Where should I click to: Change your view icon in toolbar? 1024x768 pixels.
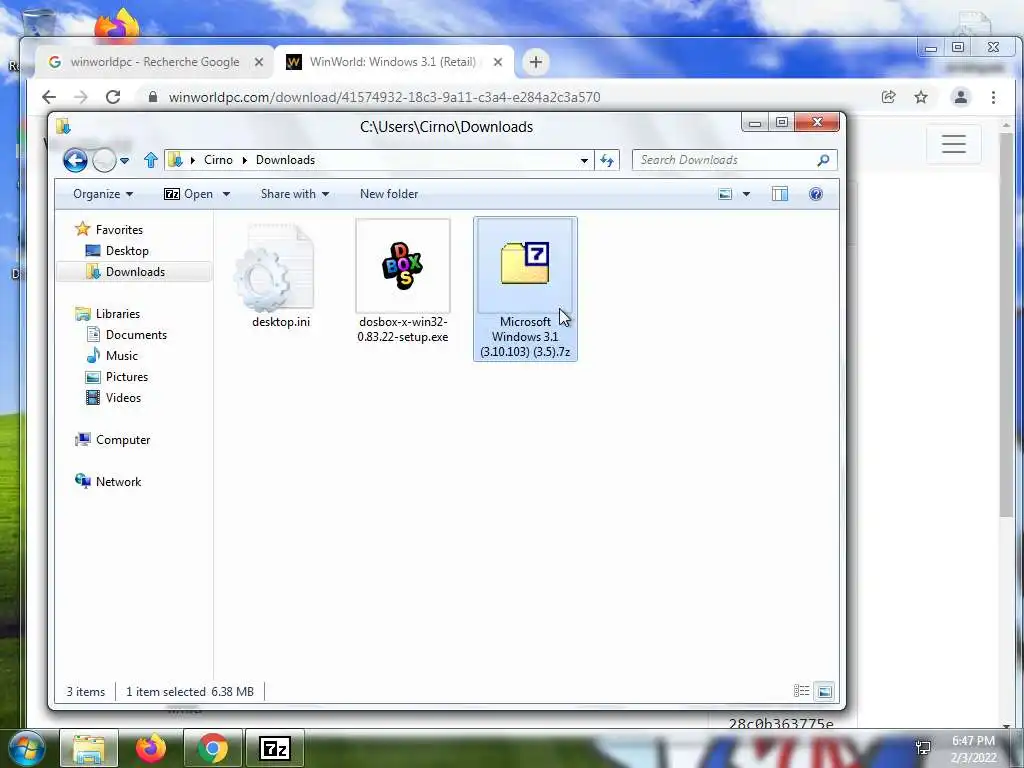click(x=725, y=194)
